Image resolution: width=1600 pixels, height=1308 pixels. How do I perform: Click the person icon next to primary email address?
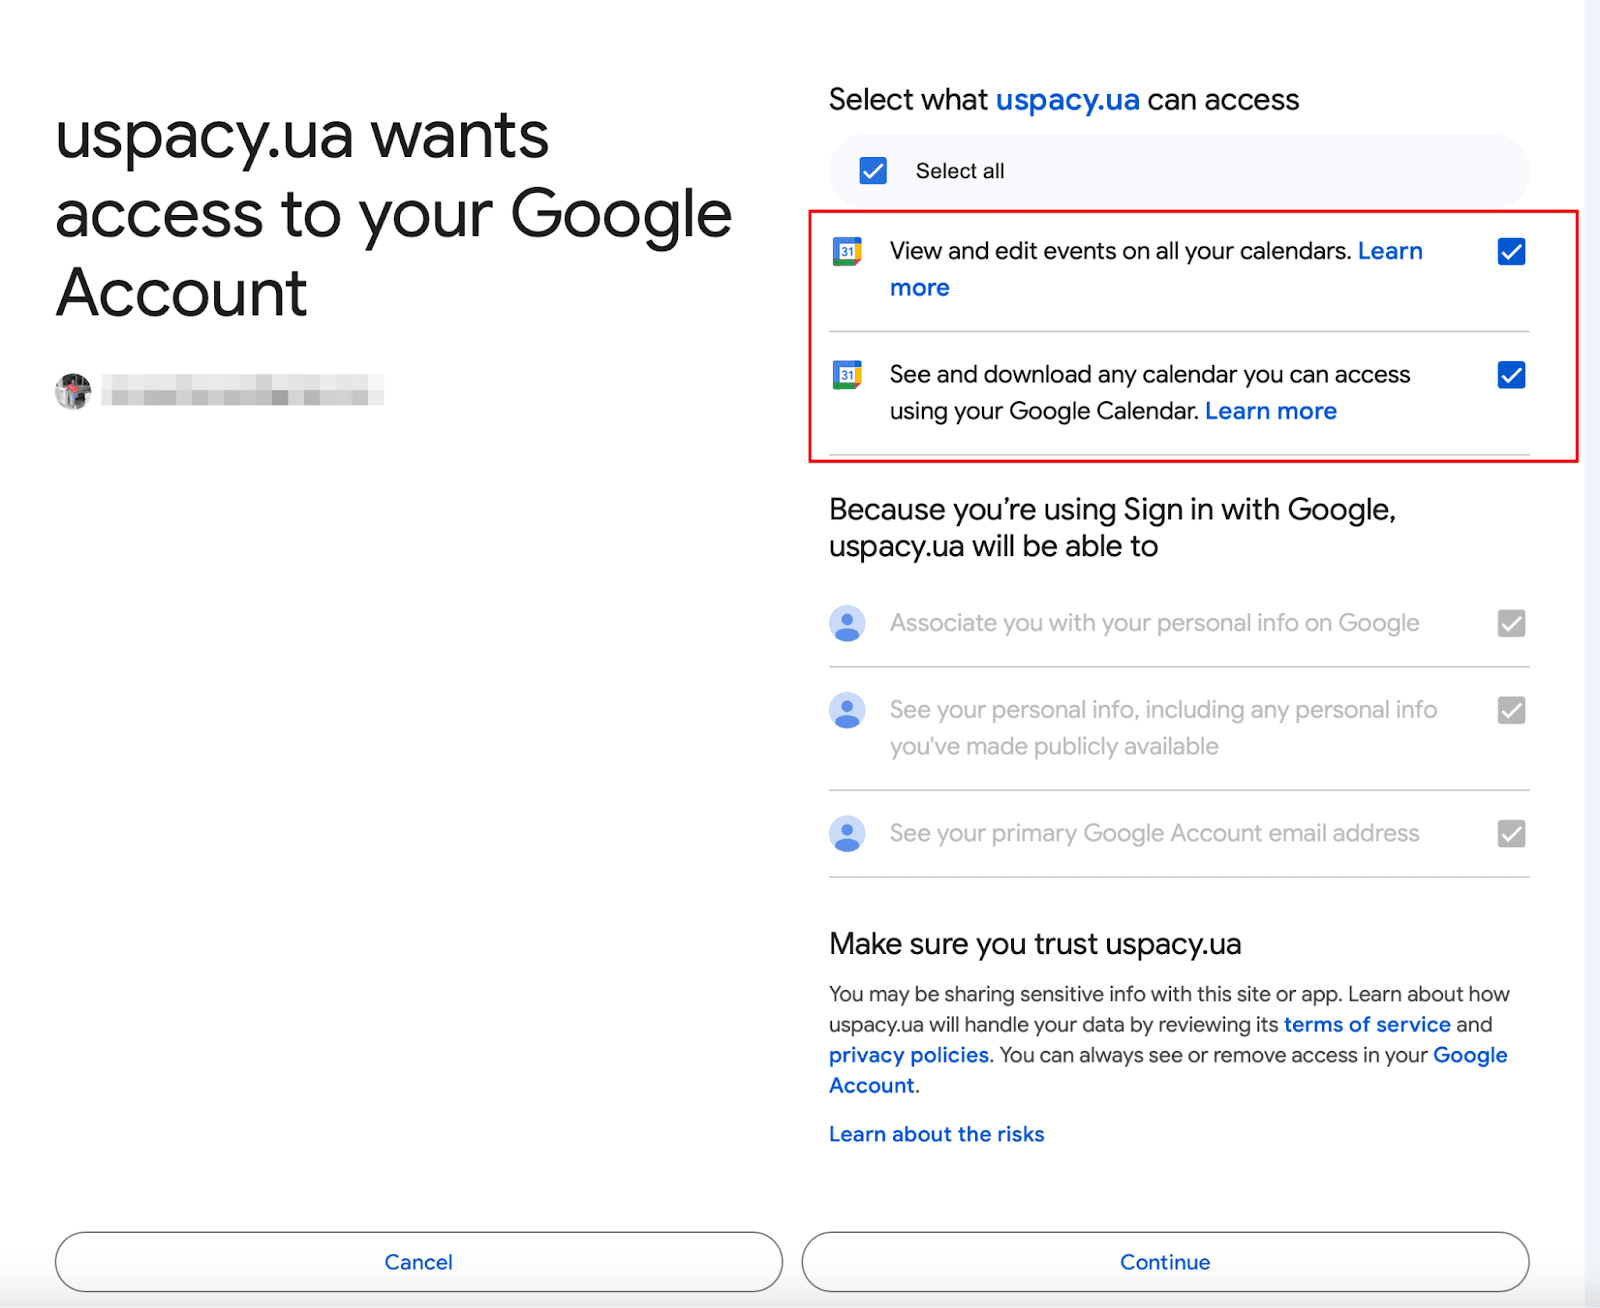[847, 833]
